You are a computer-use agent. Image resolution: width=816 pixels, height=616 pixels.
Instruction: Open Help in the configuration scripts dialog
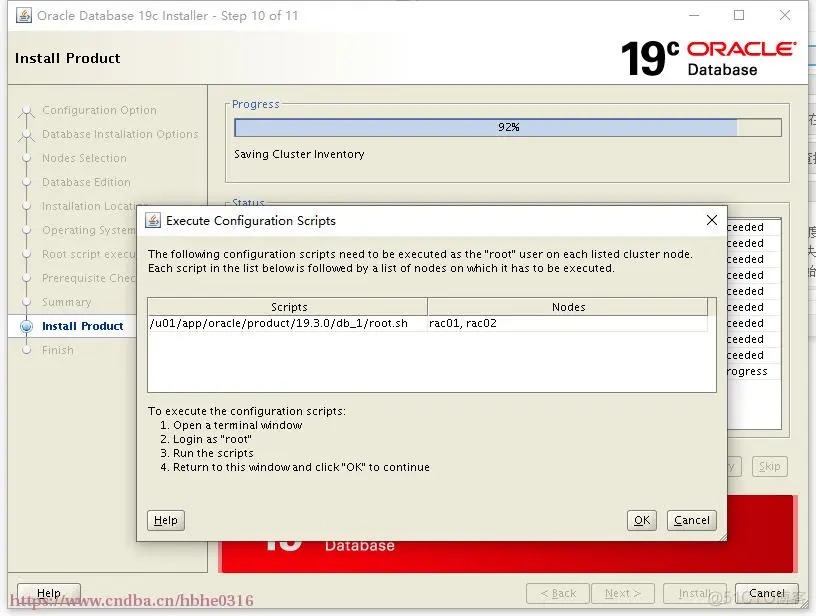pyautogui.click(x=166, y=520)
